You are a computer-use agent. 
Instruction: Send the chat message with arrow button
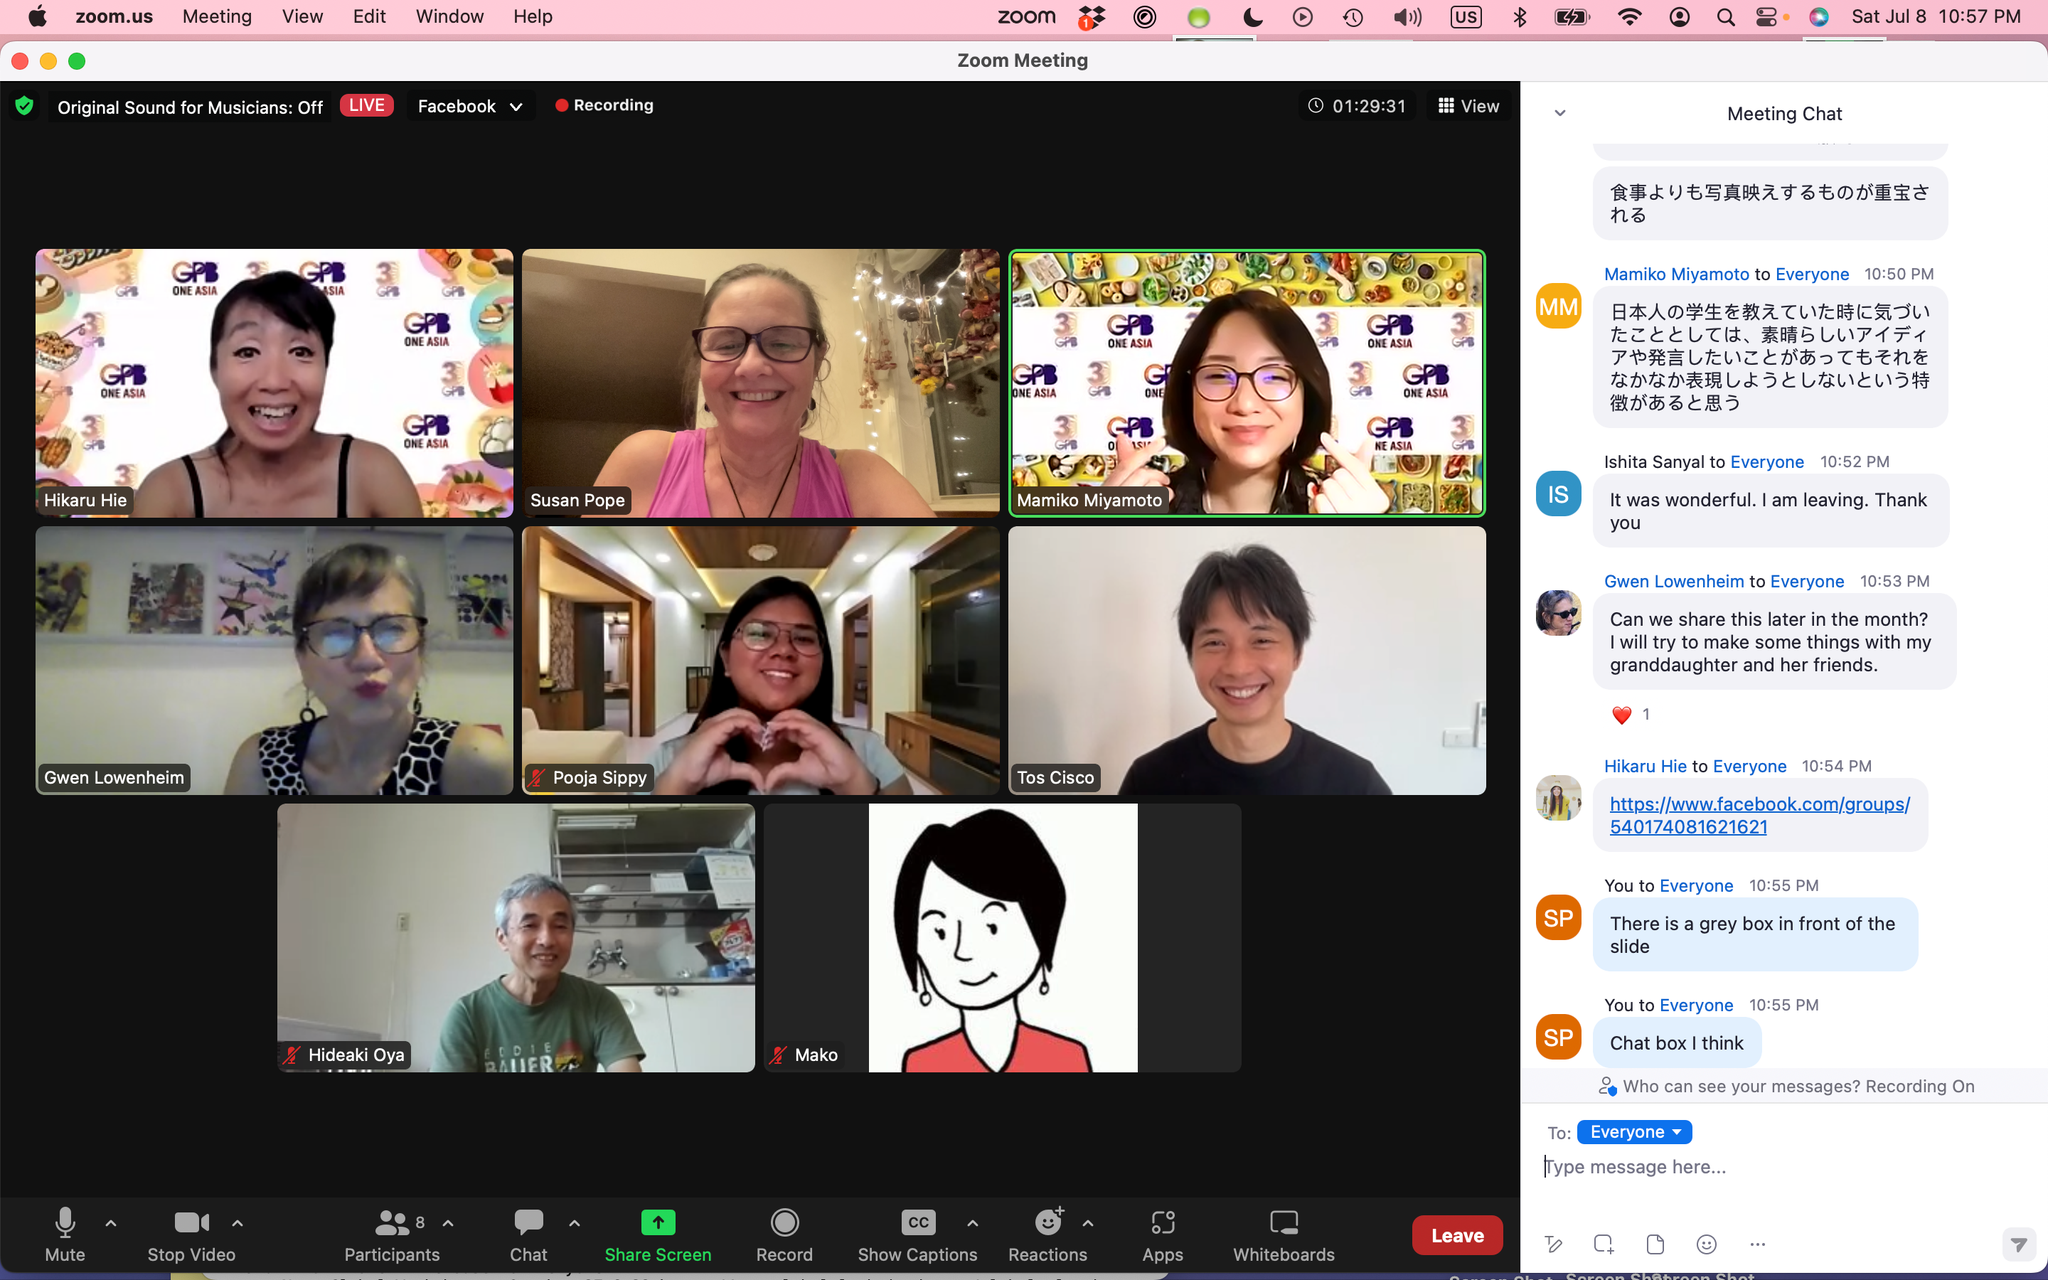coord(2018,1244)
